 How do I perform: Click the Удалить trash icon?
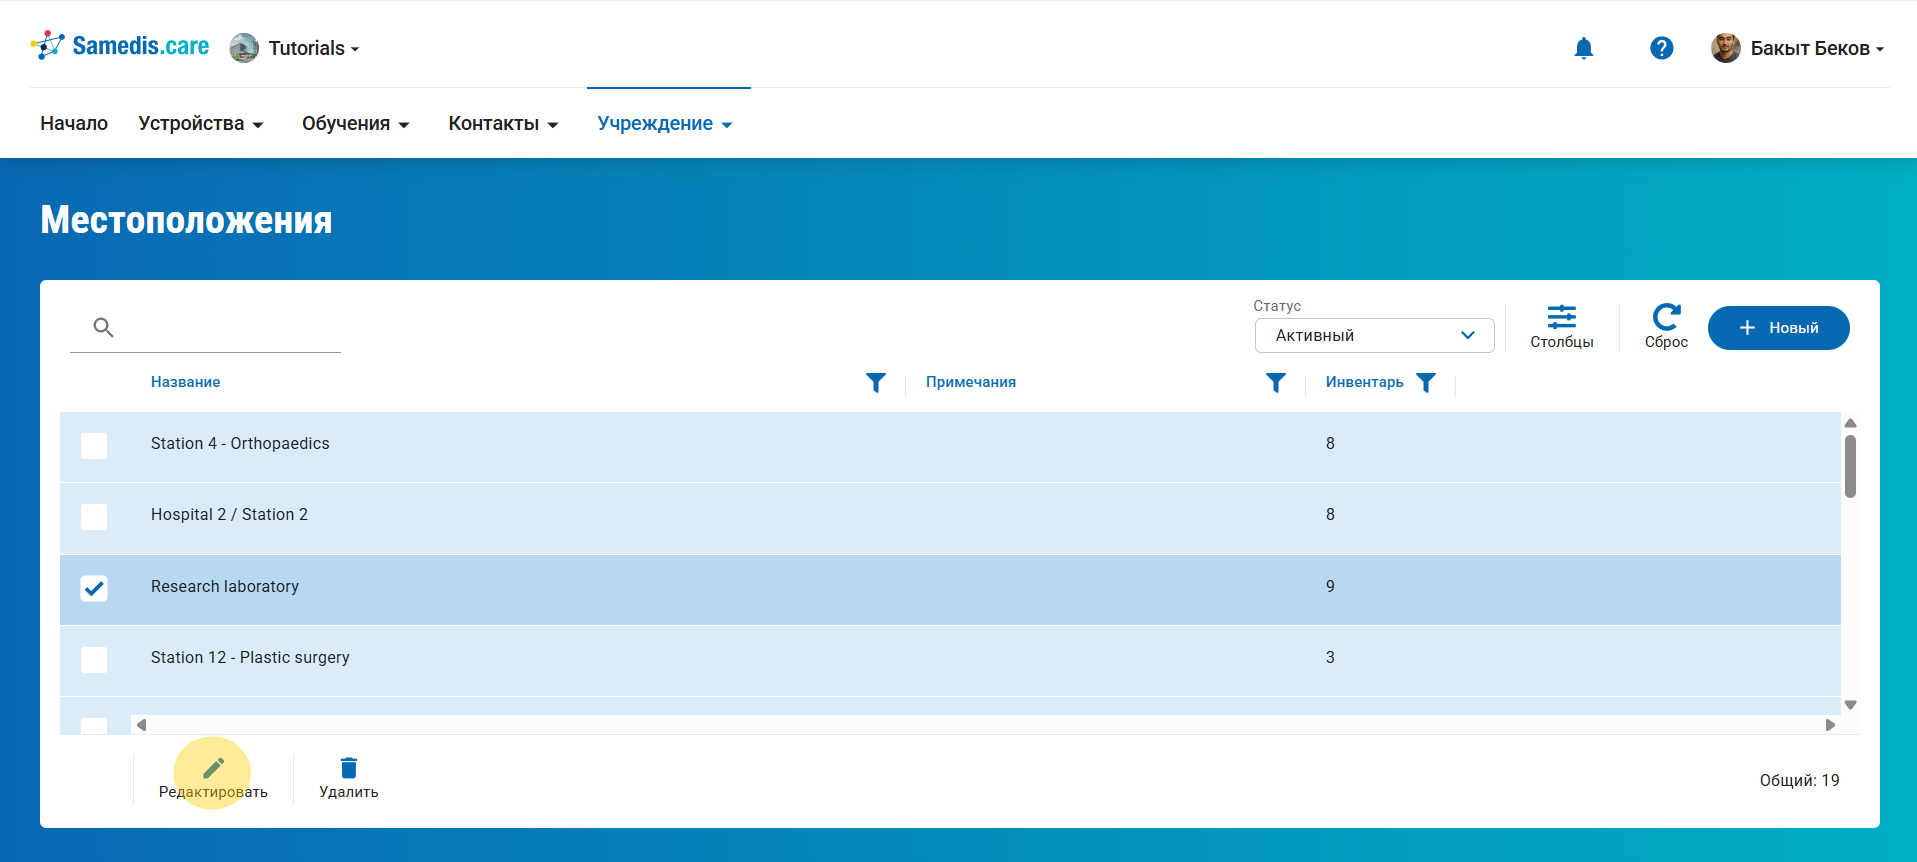click(x=348, y=768)
